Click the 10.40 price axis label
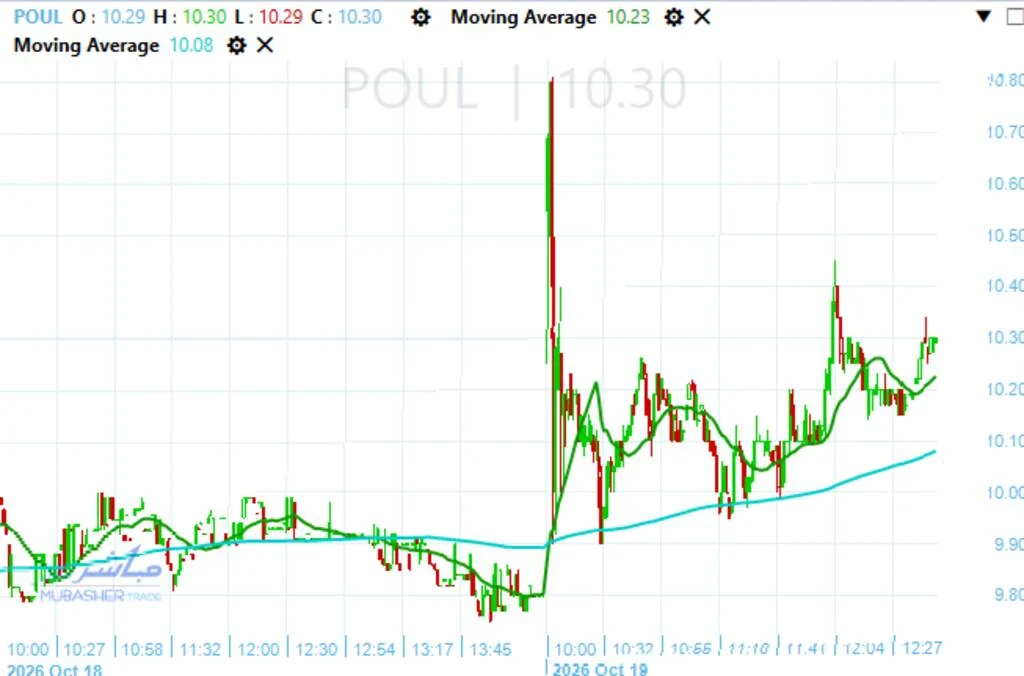This screenshot has height=676, width=1024. point(1005,286)
